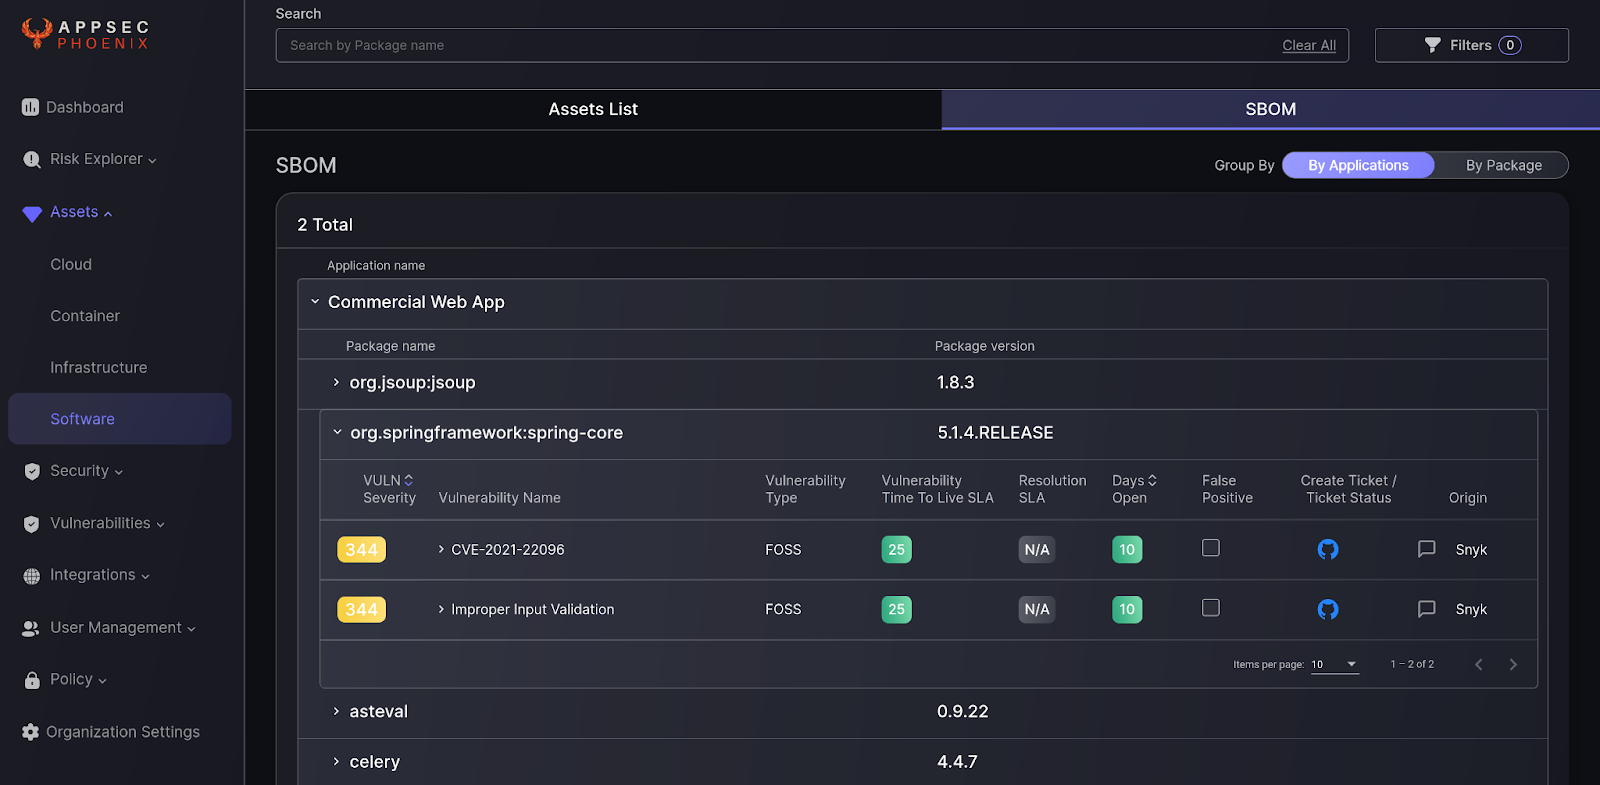Open items per page dropdown
This screenshot has width=1600, height=785.
[1335, 665]
